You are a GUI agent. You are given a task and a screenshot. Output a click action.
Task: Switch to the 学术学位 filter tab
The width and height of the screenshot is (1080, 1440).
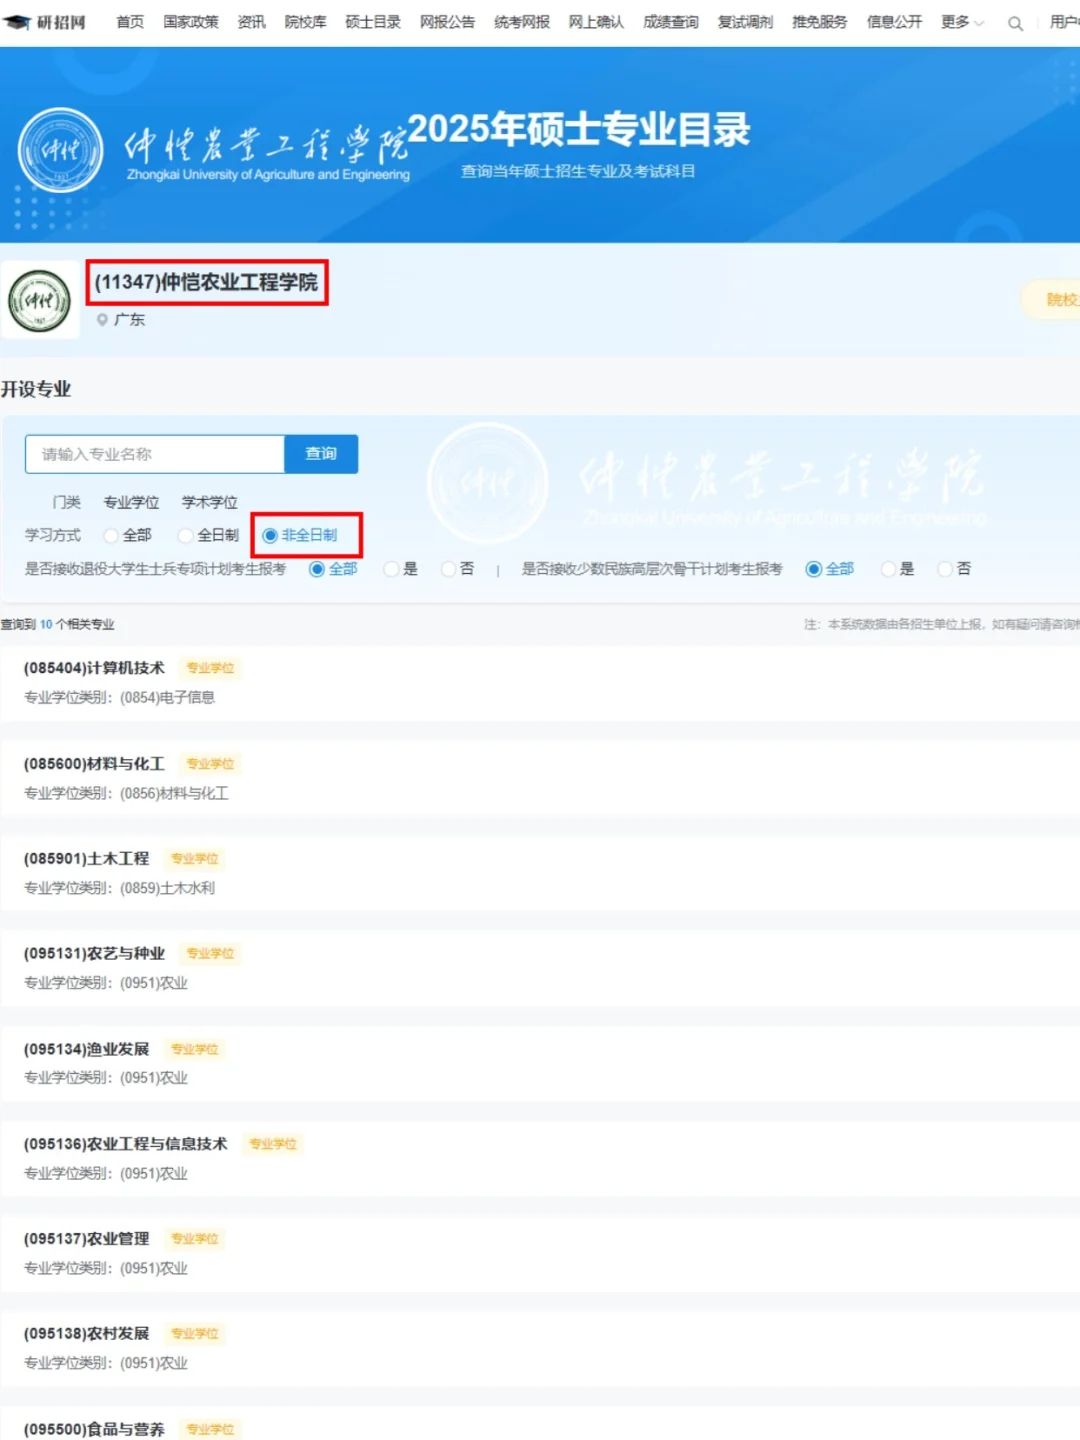tap(210, 502)
